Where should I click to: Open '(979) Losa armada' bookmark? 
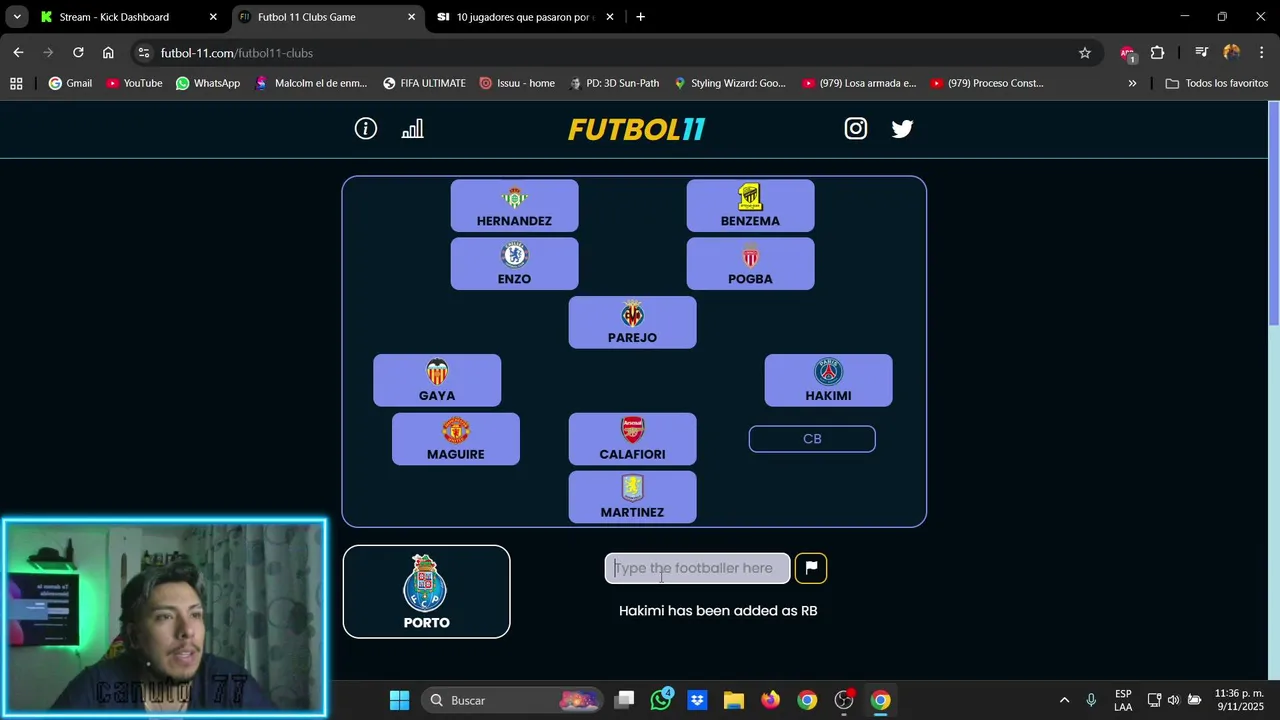coord(859,83)
